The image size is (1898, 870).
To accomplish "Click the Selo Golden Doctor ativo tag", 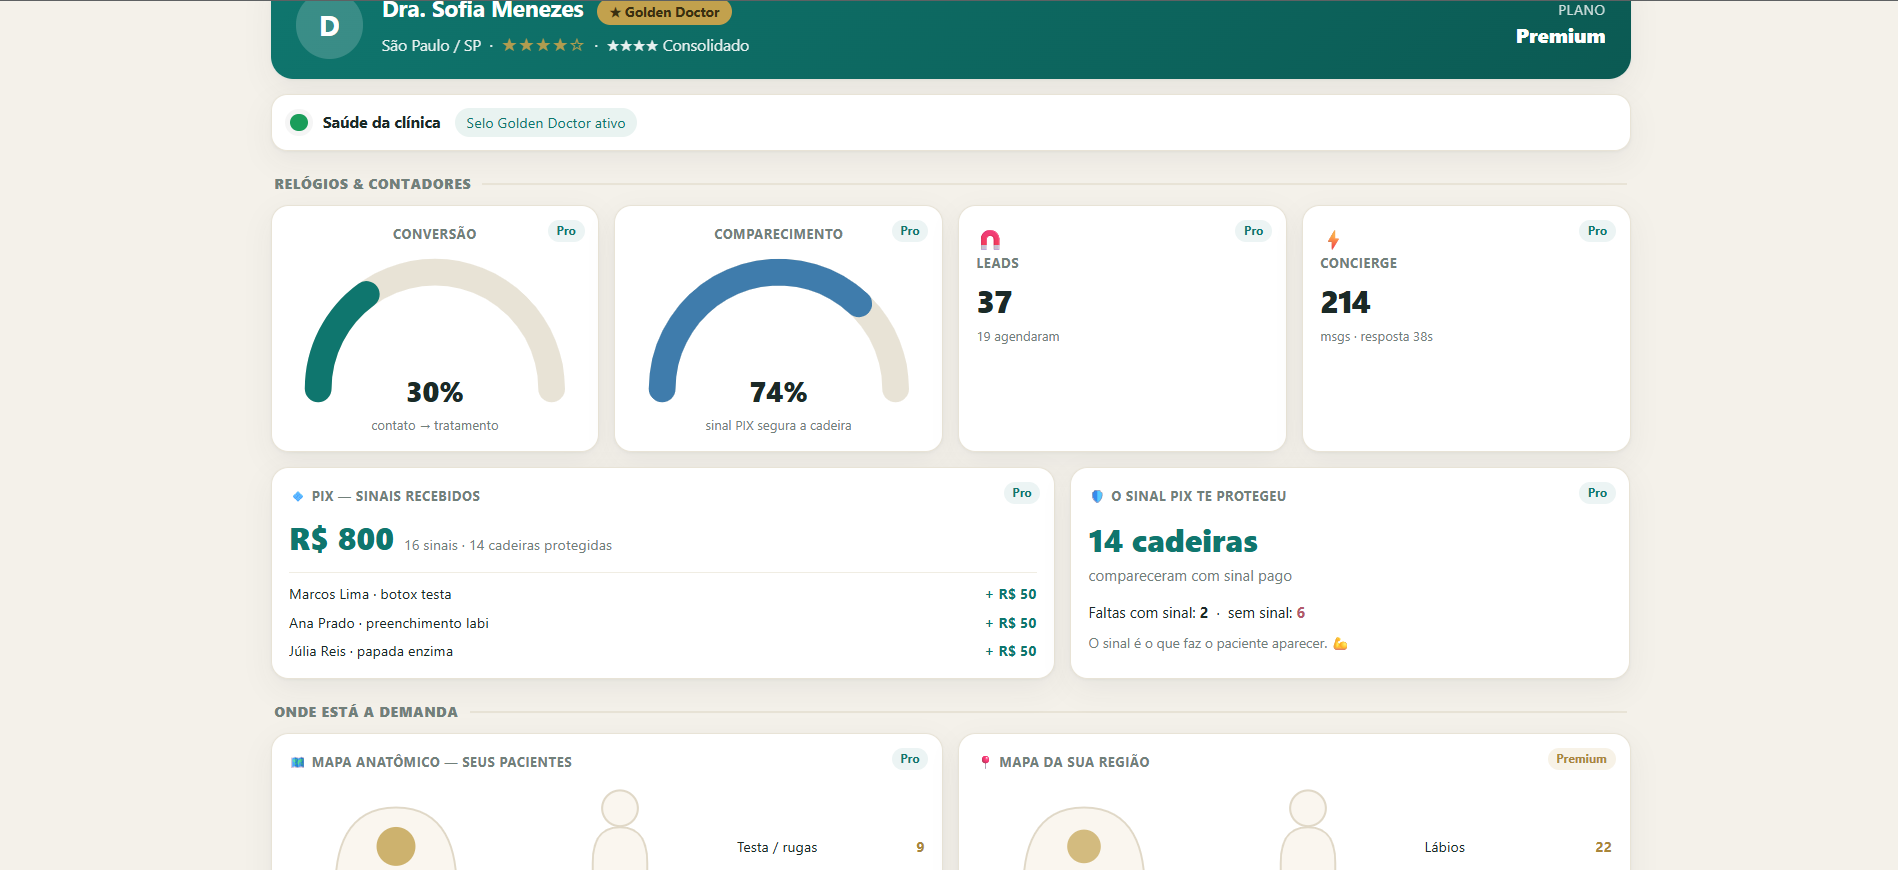I will click(x=546, y=123).
